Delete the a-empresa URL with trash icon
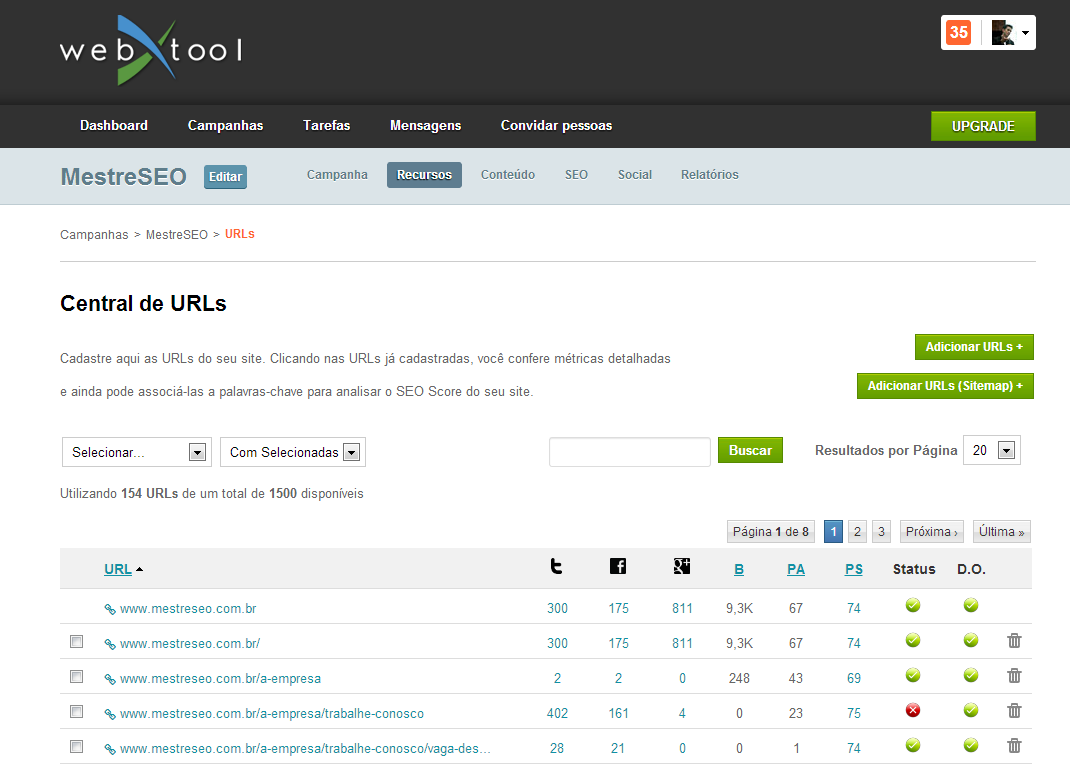This screenshot has height=764, width=1070. coord(1014,676)
